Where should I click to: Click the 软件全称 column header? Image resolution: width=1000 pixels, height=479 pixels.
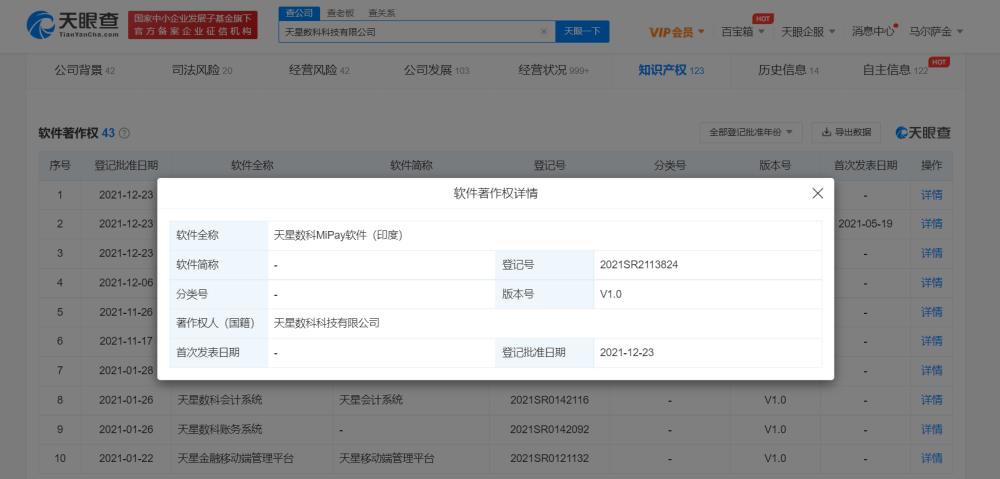click(x=252, y=165)
